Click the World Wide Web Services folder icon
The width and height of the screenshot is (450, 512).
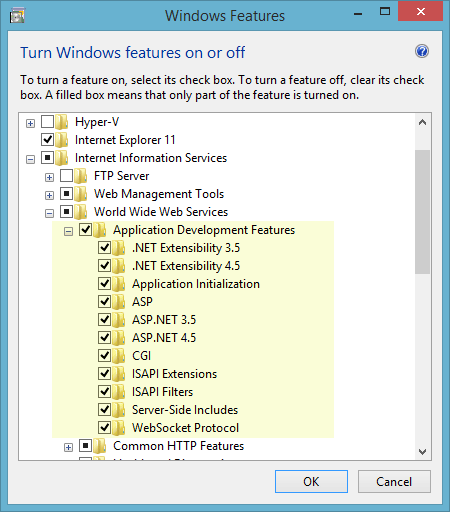coord(81,212)
